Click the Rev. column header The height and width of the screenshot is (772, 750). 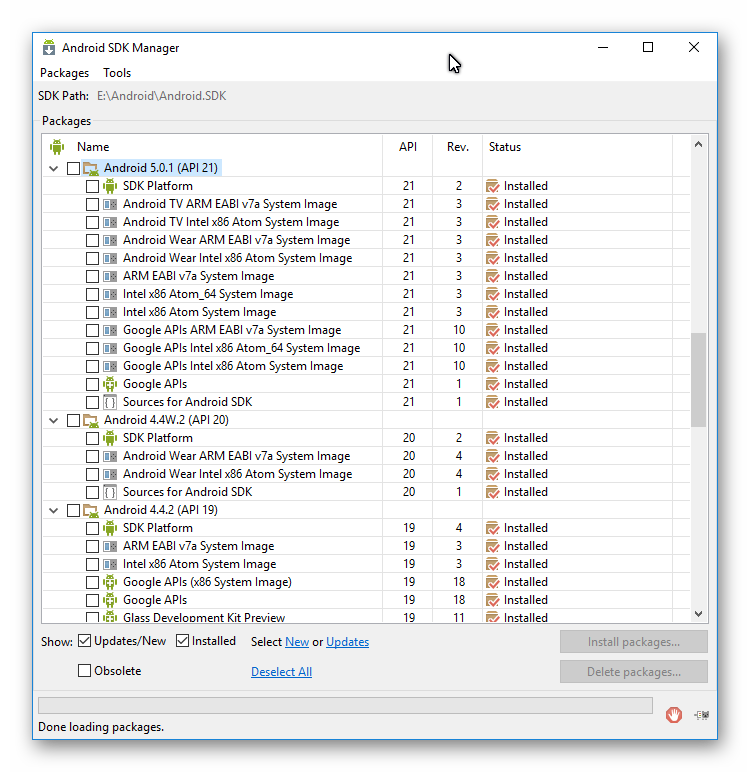click(x=457, y=147)
